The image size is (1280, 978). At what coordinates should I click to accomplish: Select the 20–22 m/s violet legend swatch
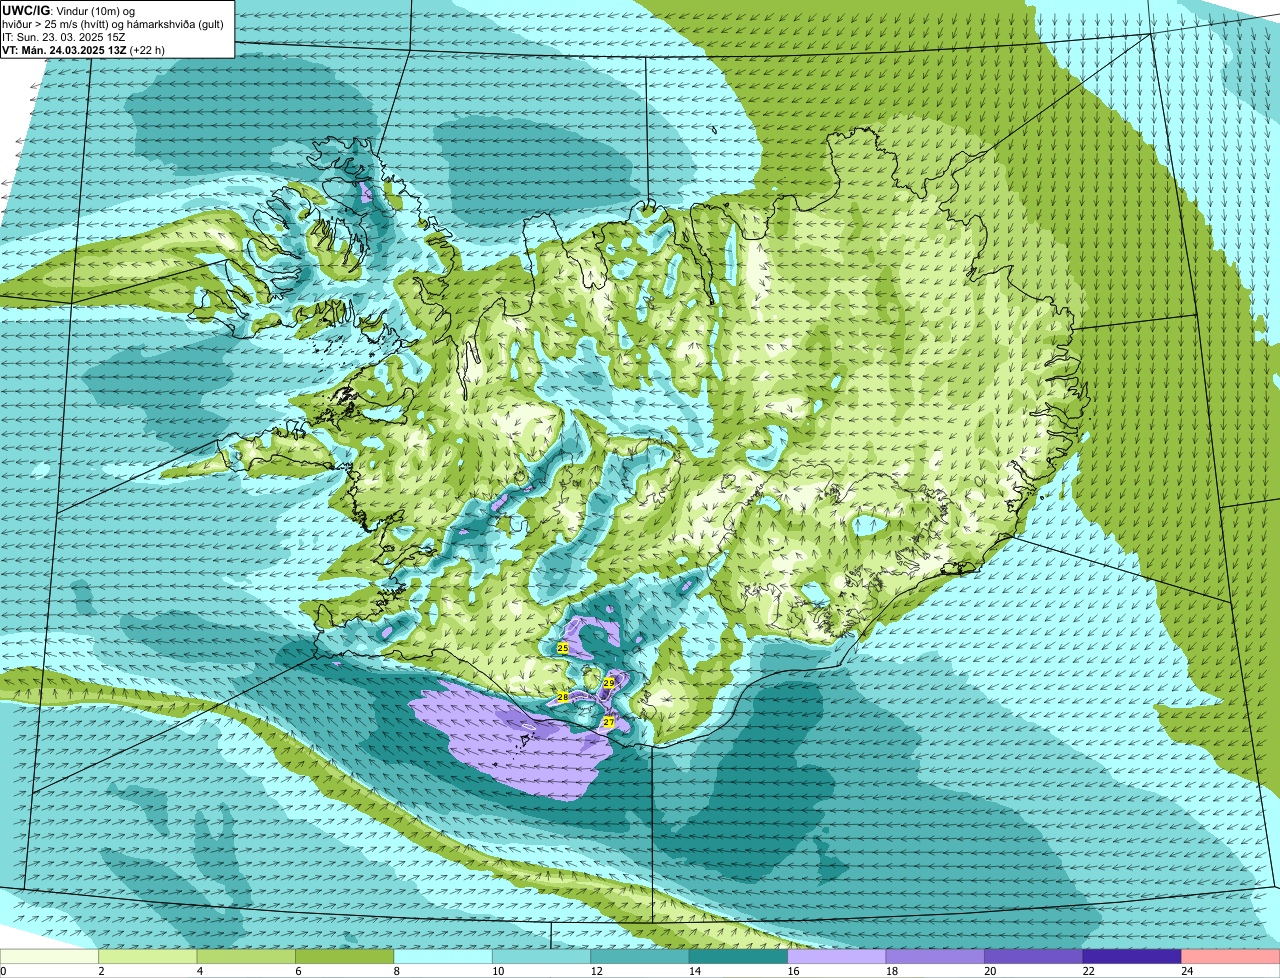(1034, 956)
